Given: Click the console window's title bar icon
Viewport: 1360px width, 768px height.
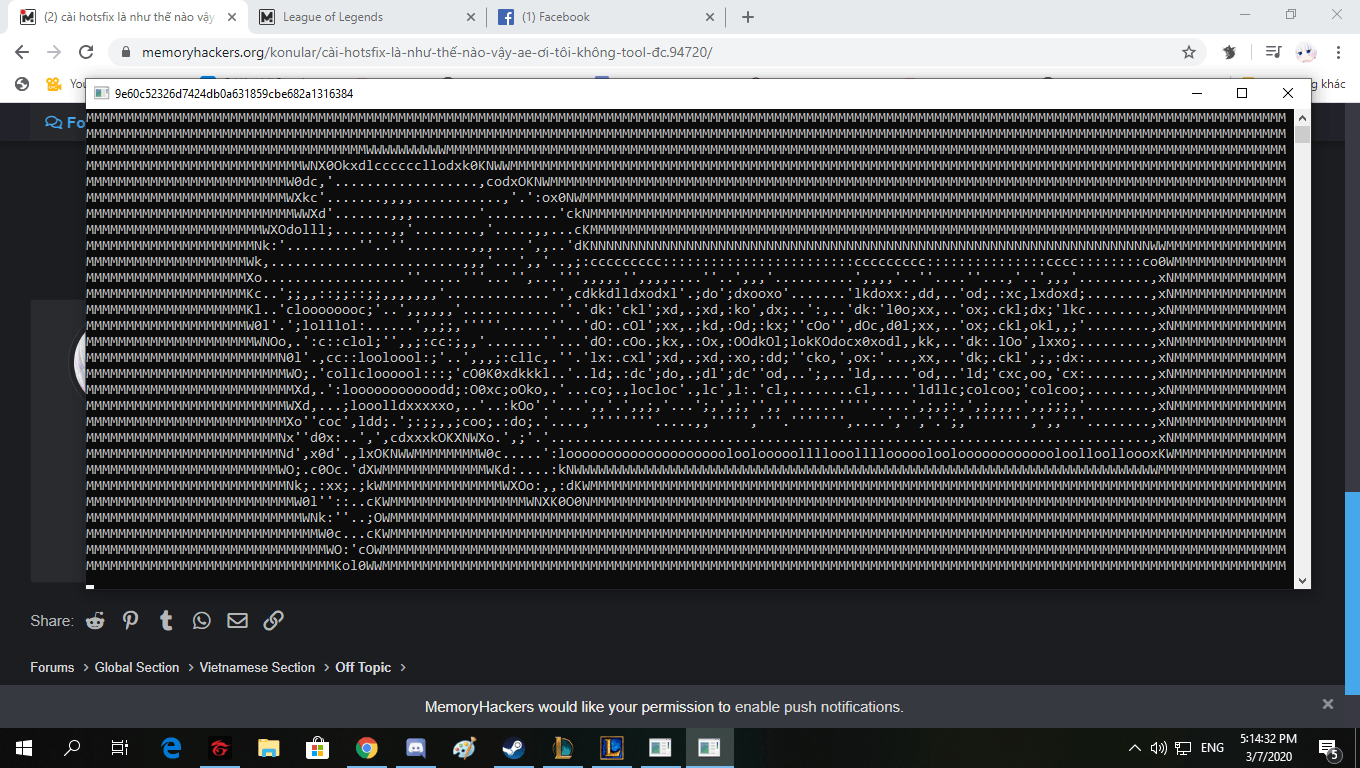Looking at the screenshot, I should 101,93.
